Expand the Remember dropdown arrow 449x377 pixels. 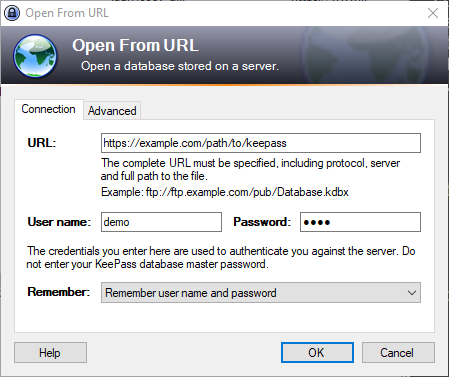pyautogui.click(x=412, y=293)
